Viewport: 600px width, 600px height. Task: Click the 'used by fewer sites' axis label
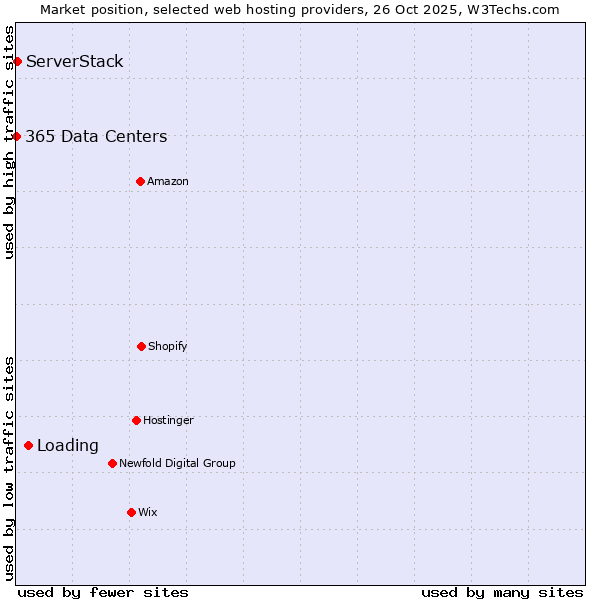pos(103,592)
